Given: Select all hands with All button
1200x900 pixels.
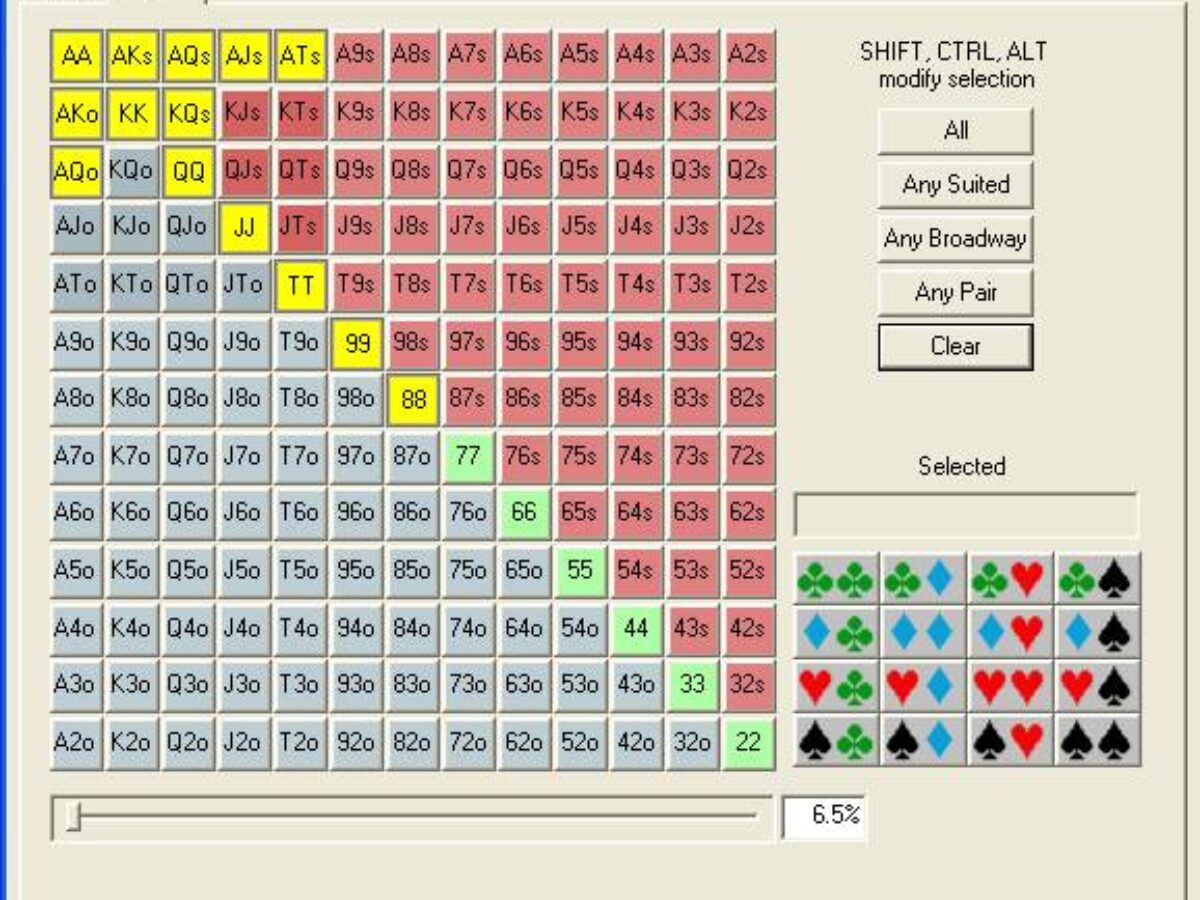Looking at the screenshot, I should [955, 131].
